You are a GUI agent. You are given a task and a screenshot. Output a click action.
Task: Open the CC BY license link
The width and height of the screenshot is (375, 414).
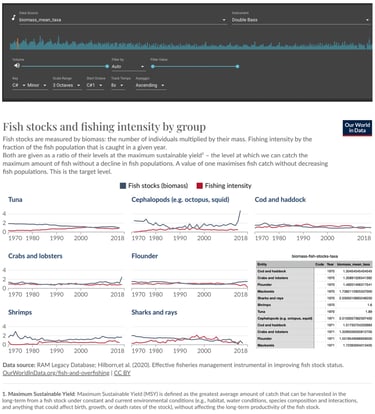[122, 373]
